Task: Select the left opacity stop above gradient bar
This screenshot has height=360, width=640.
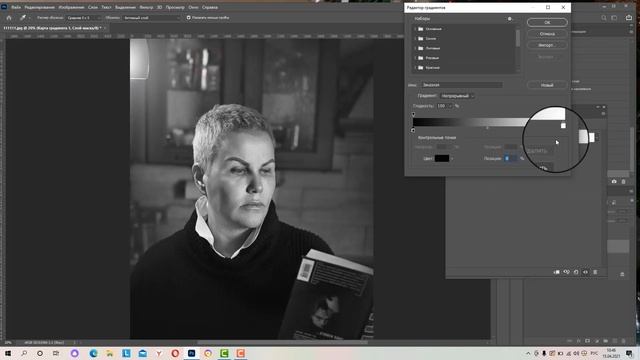Action: coord(413,114)
